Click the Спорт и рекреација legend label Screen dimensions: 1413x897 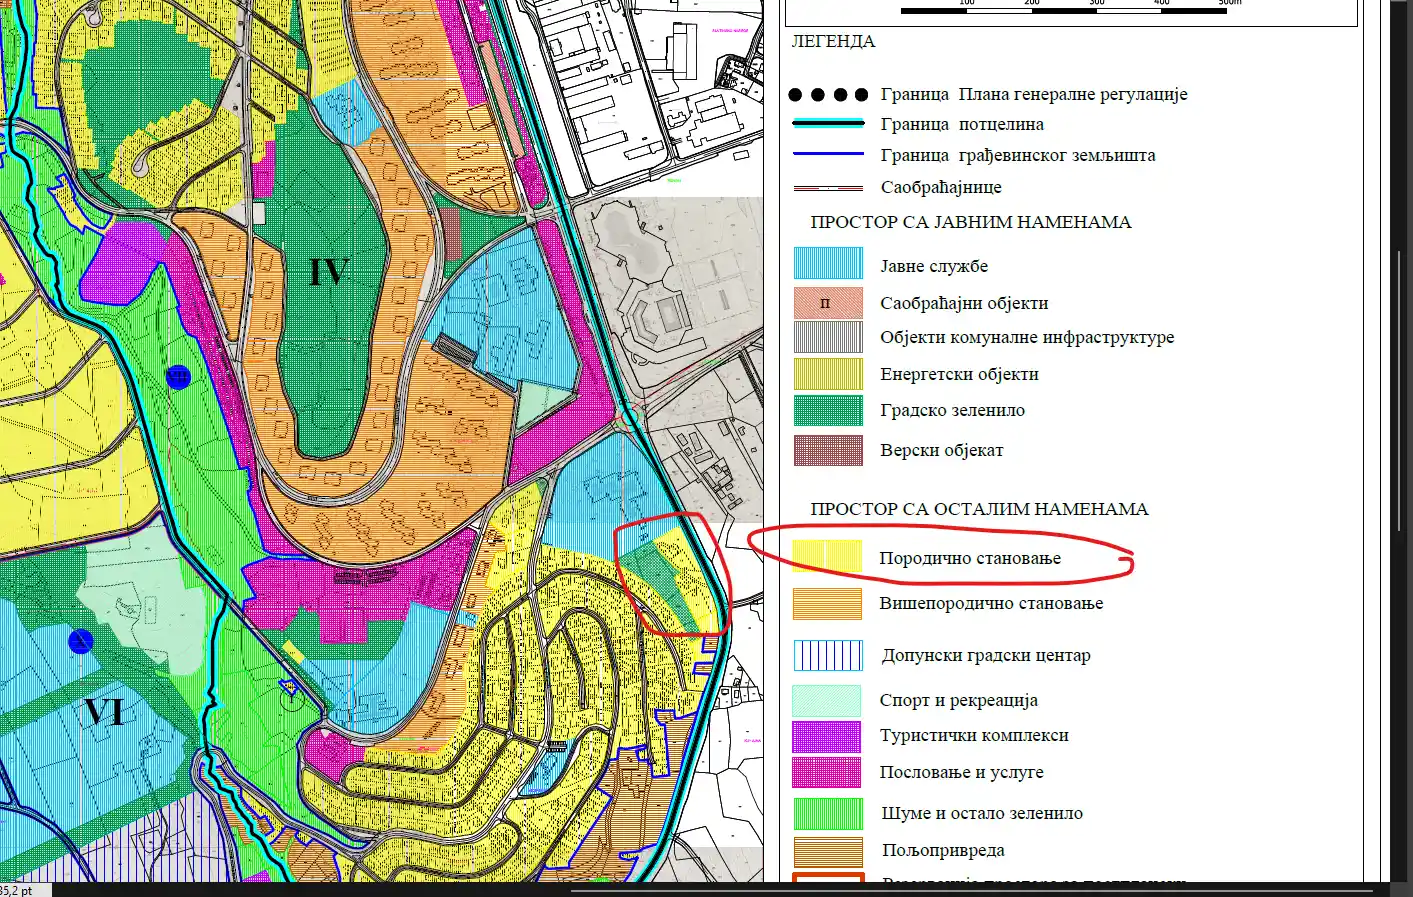958,700
